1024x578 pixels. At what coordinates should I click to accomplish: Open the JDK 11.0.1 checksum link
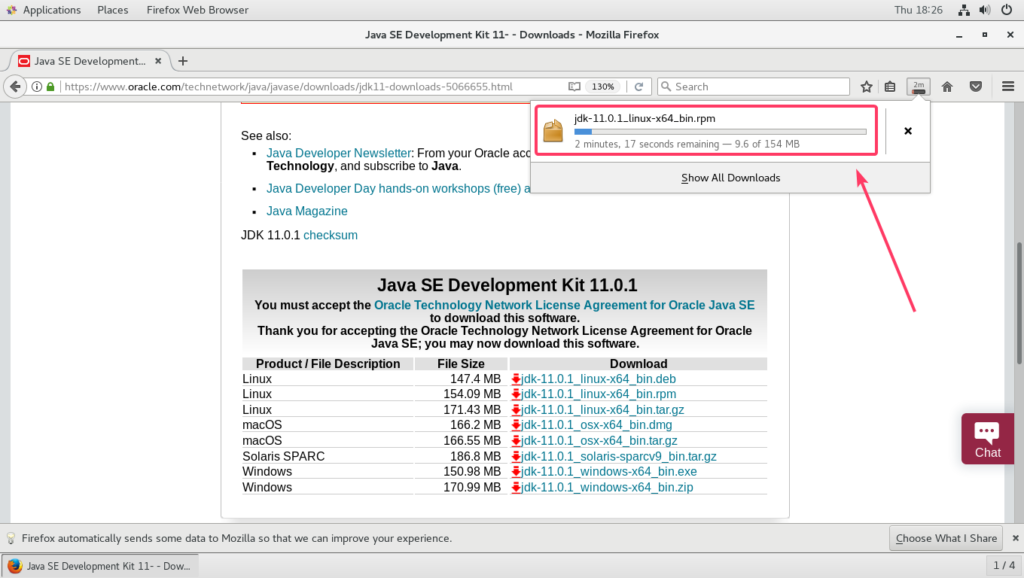pyautogui.click(x=330, y=235)
